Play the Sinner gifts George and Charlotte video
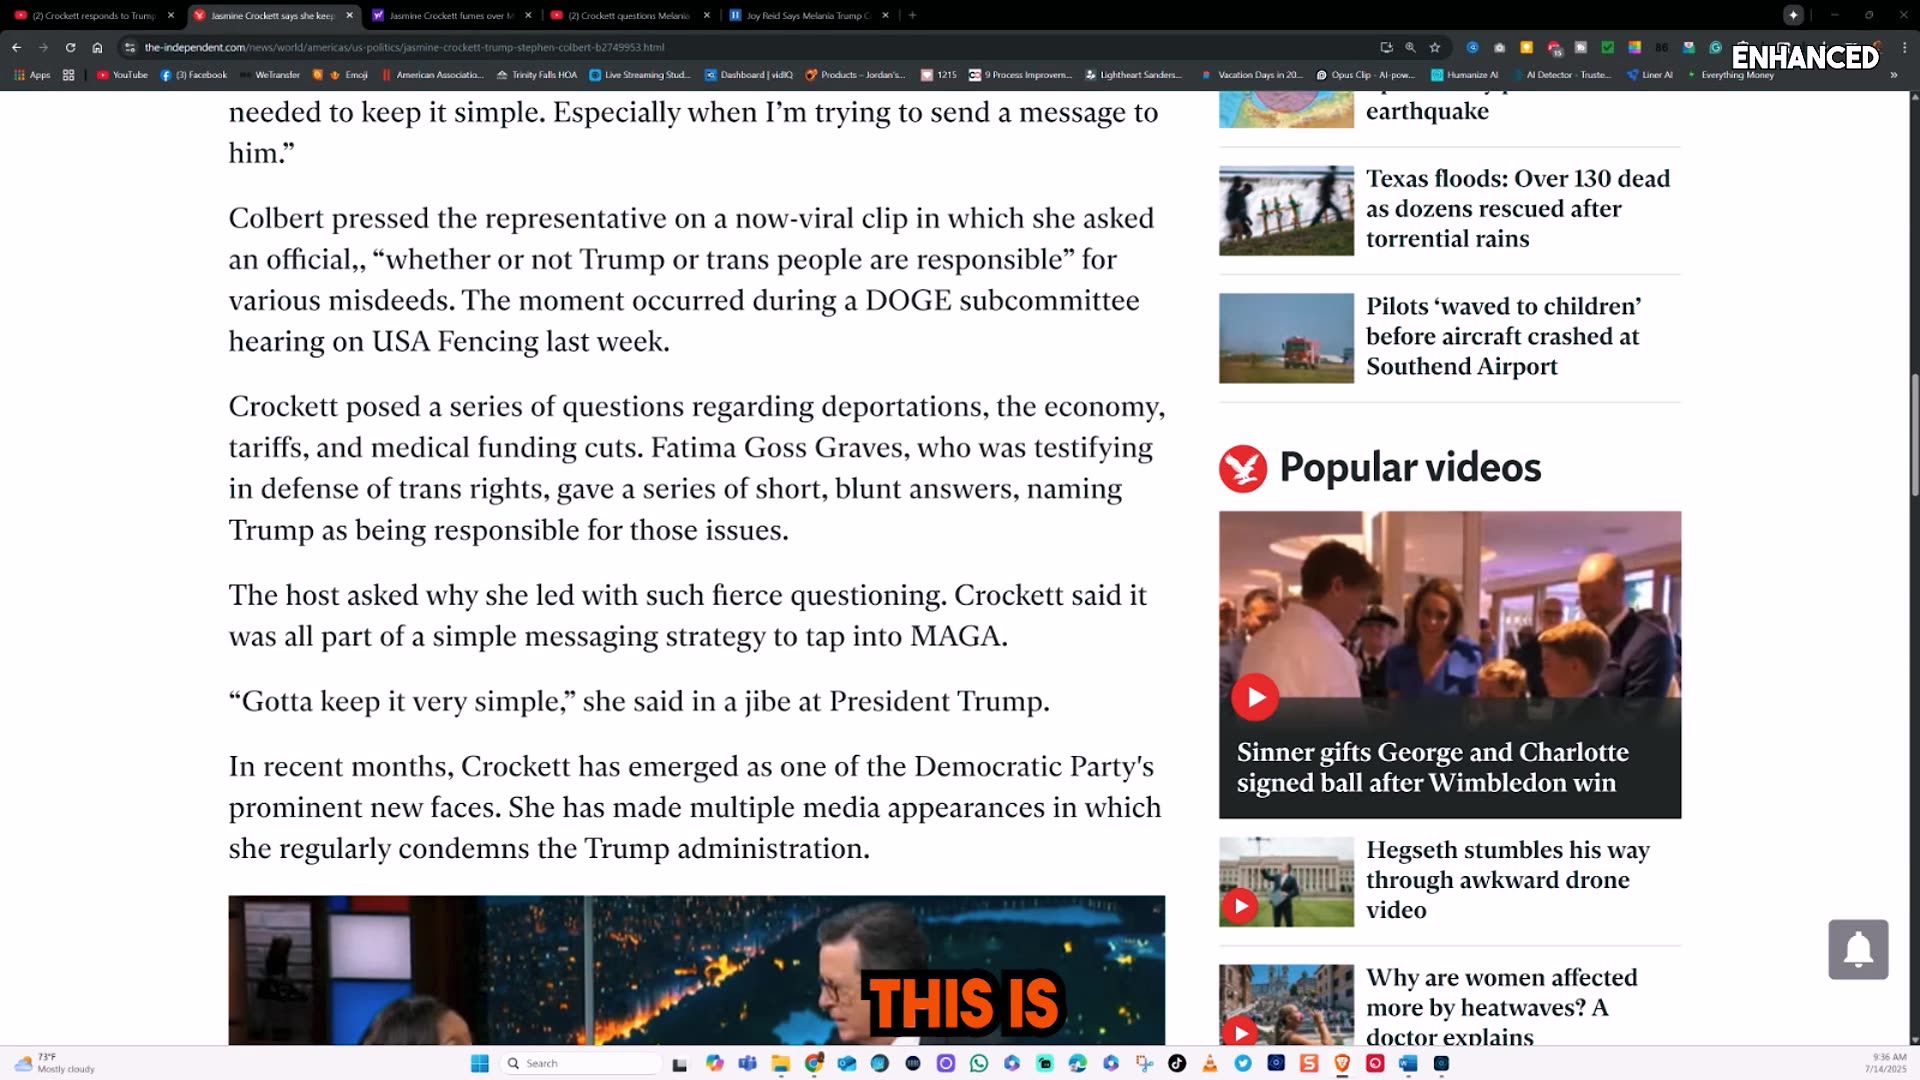This screenshot has width=1920, height=1080. tap(1255, 697)
